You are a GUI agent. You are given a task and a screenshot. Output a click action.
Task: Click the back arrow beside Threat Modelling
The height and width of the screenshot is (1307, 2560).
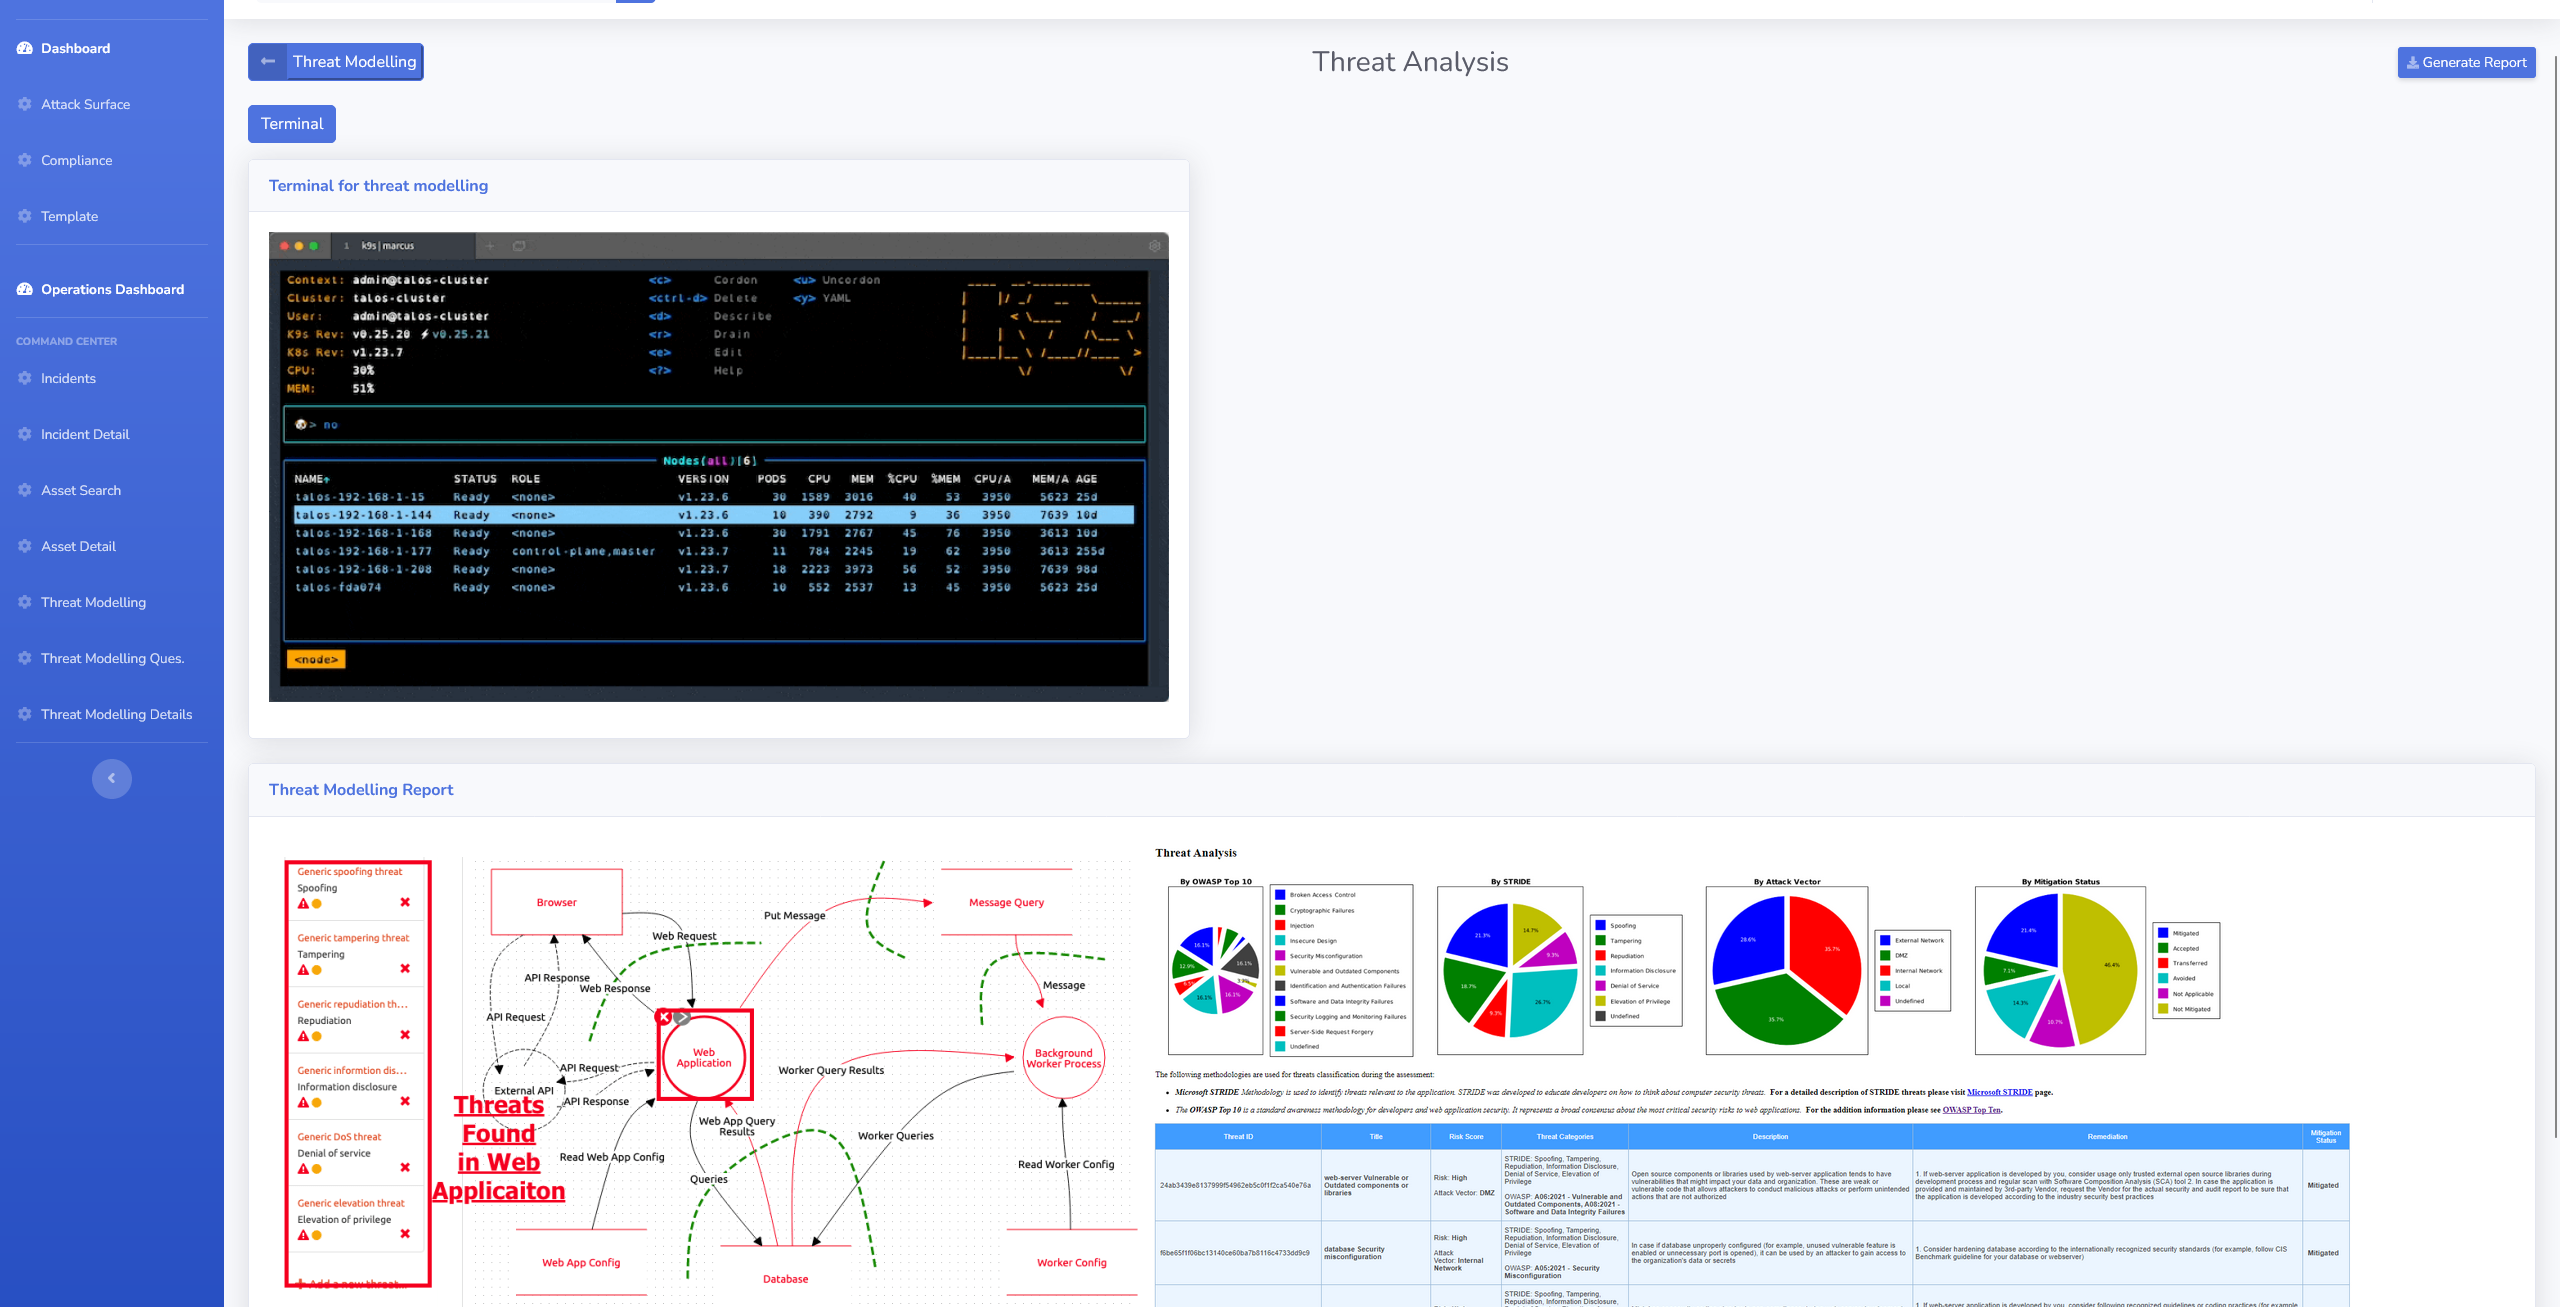267,61
